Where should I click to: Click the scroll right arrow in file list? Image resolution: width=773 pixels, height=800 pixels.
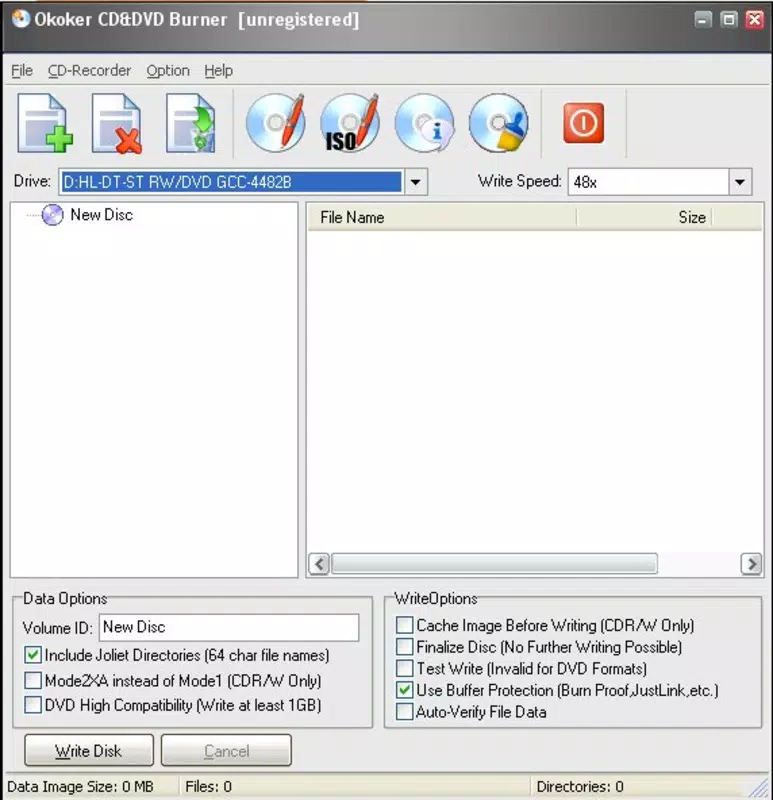751,564
